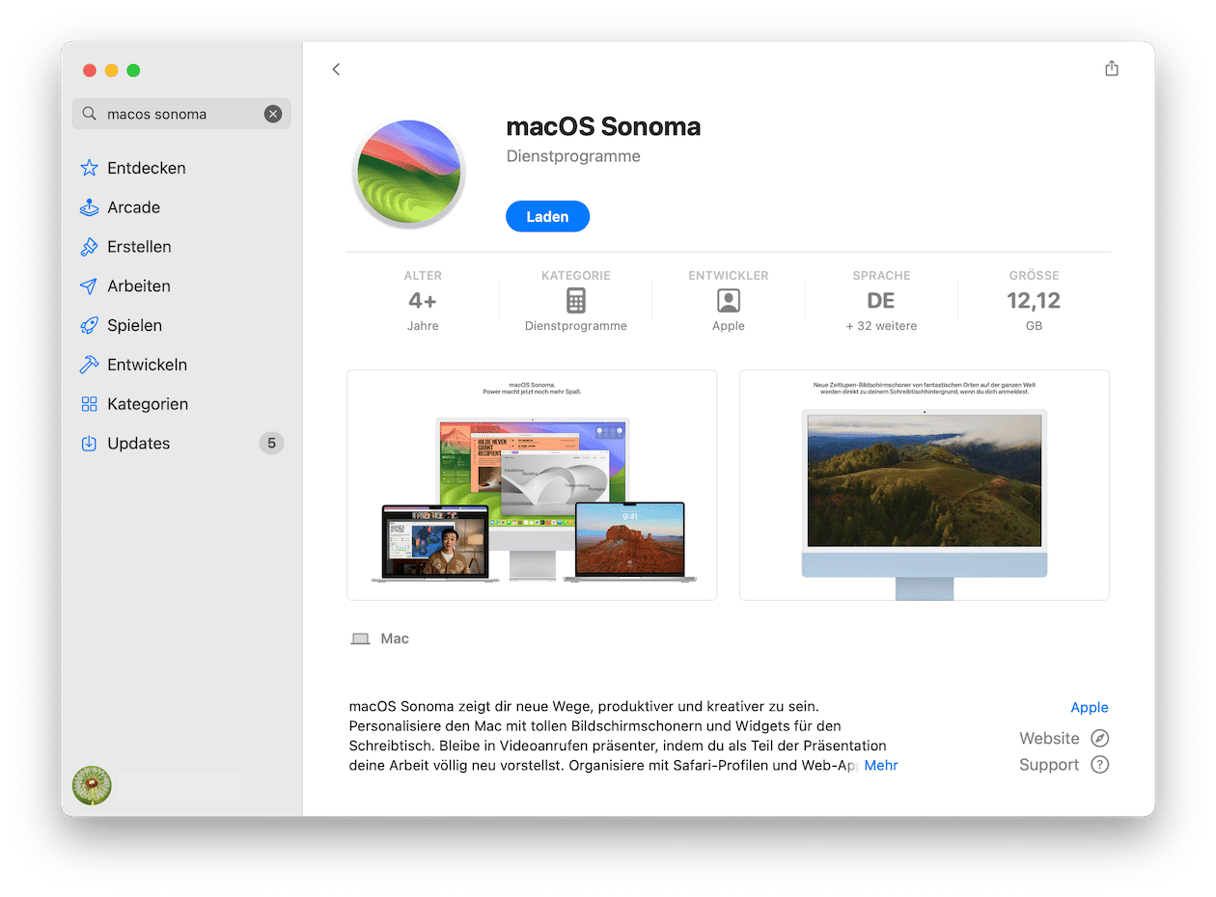The height and width of the screenshot is (897, 1216).
Task: Click the Arcade joystick icon
Action: pos(89,207)
